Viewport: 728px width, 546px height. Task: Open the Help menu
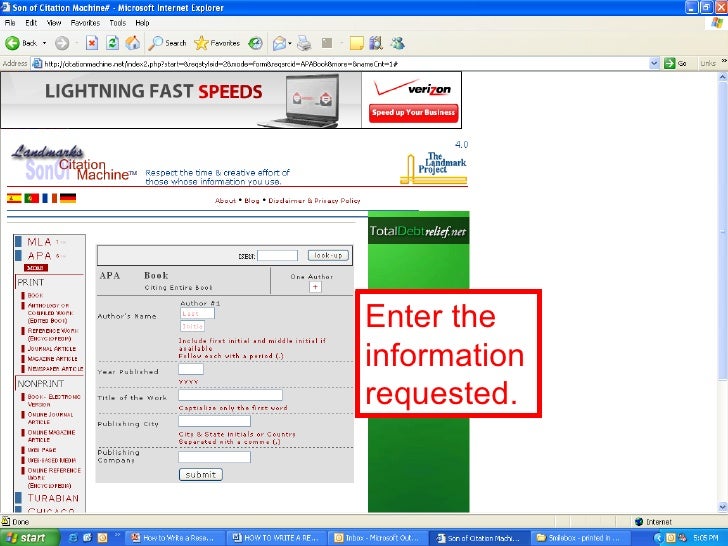pos(142,22)
